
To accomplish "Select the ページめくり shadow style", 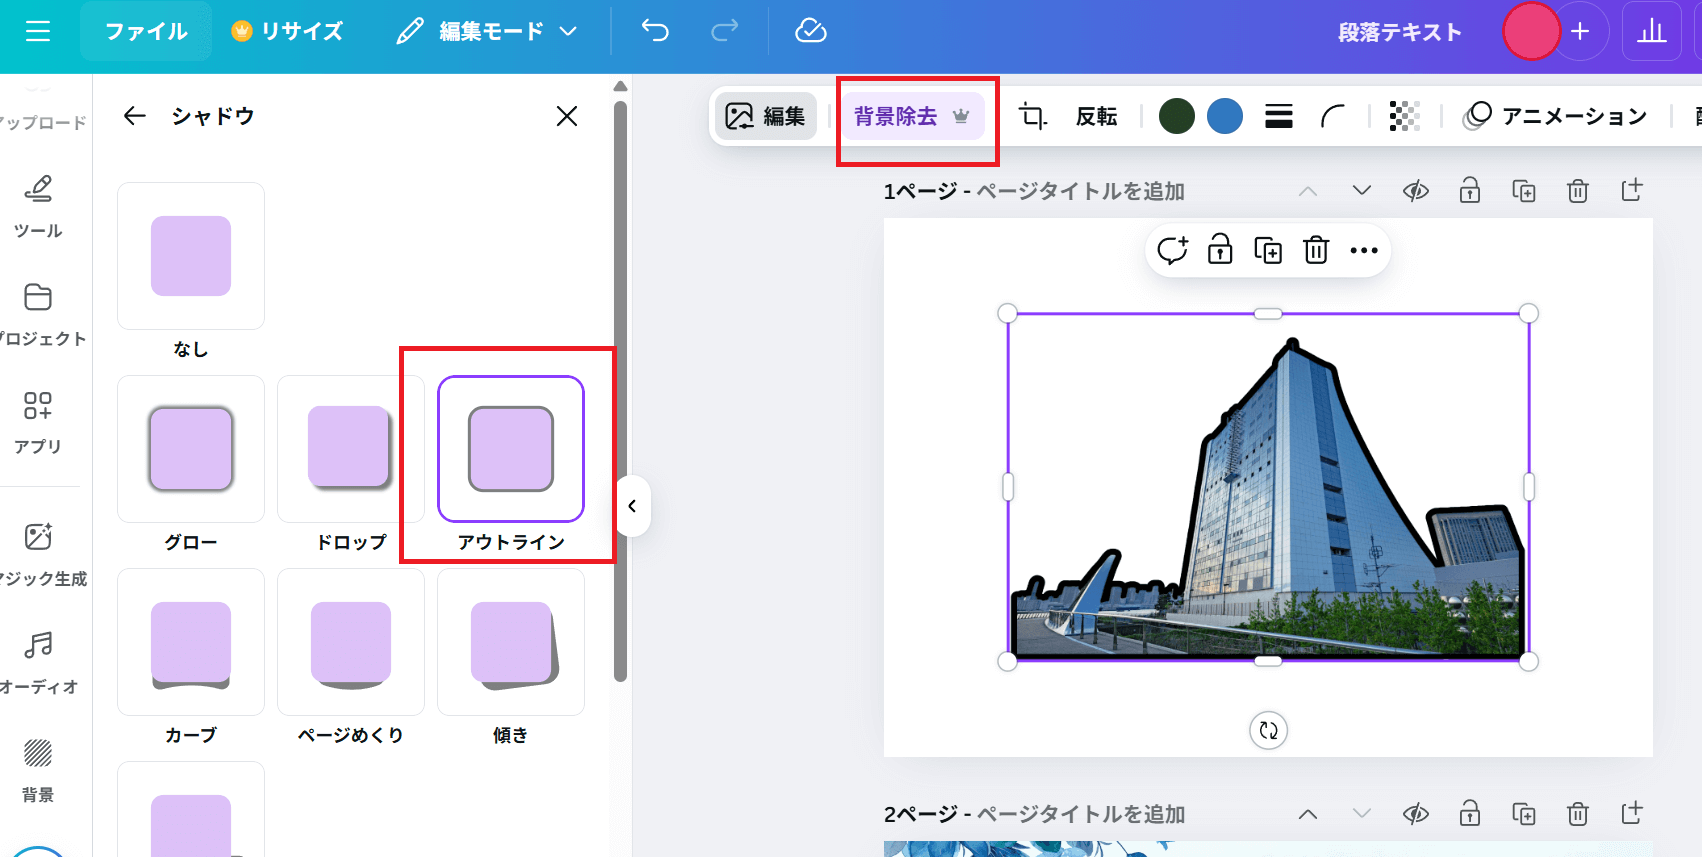I will pyautogui.click(x=351, y=642).
